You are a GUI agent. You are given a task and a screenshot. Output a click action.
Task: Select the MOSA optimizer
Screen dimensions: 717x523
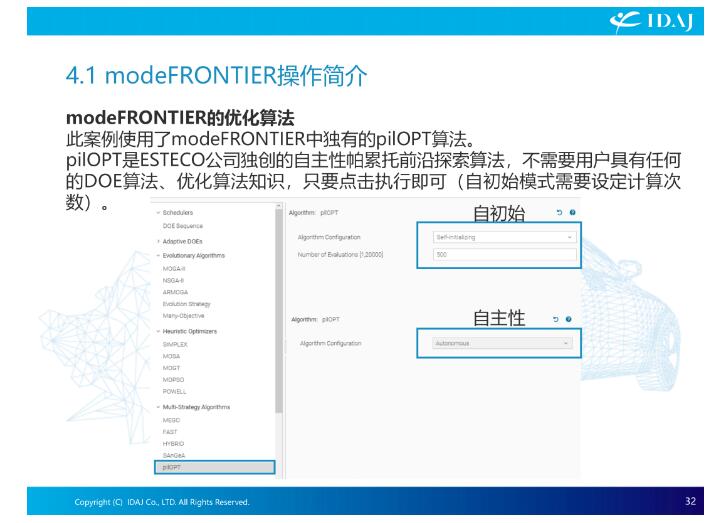point(171,357)
